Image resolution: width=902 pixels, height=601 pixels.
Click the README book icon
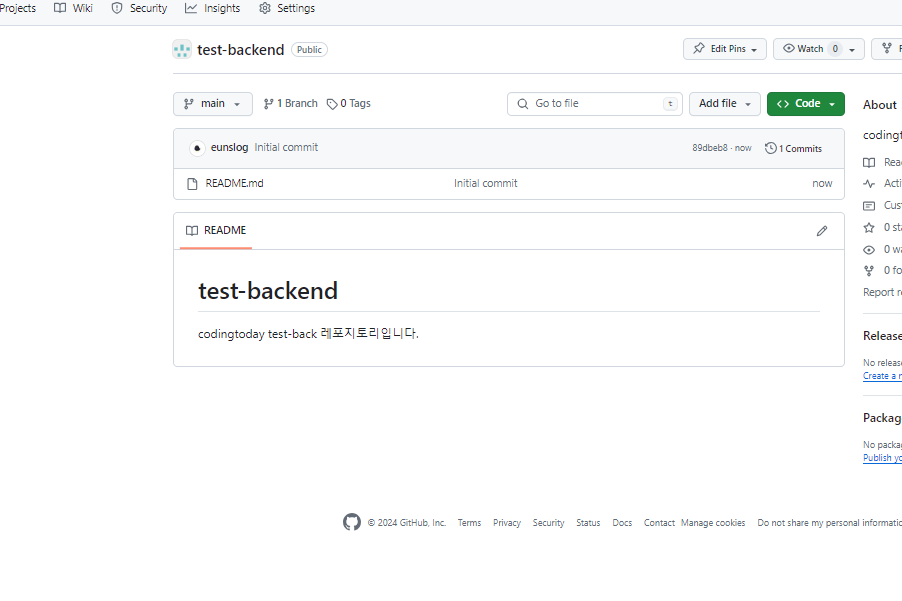point(192,231)
